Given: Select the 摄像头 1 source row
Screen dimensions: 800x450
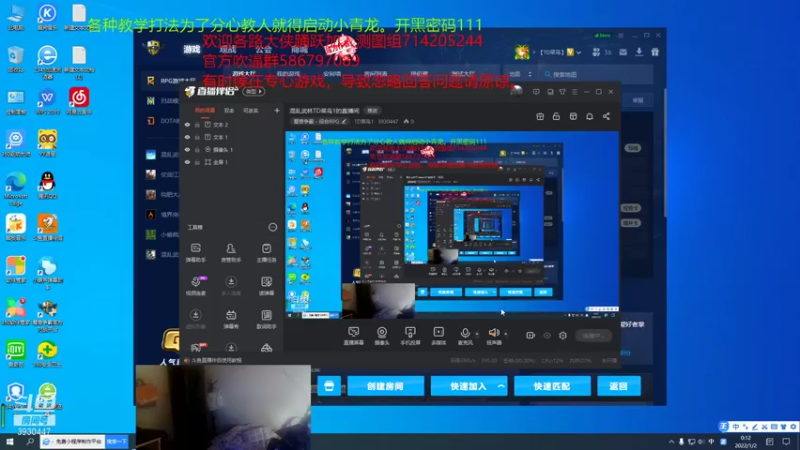Looking at the screenshot, I should click(x=232, y=149).
